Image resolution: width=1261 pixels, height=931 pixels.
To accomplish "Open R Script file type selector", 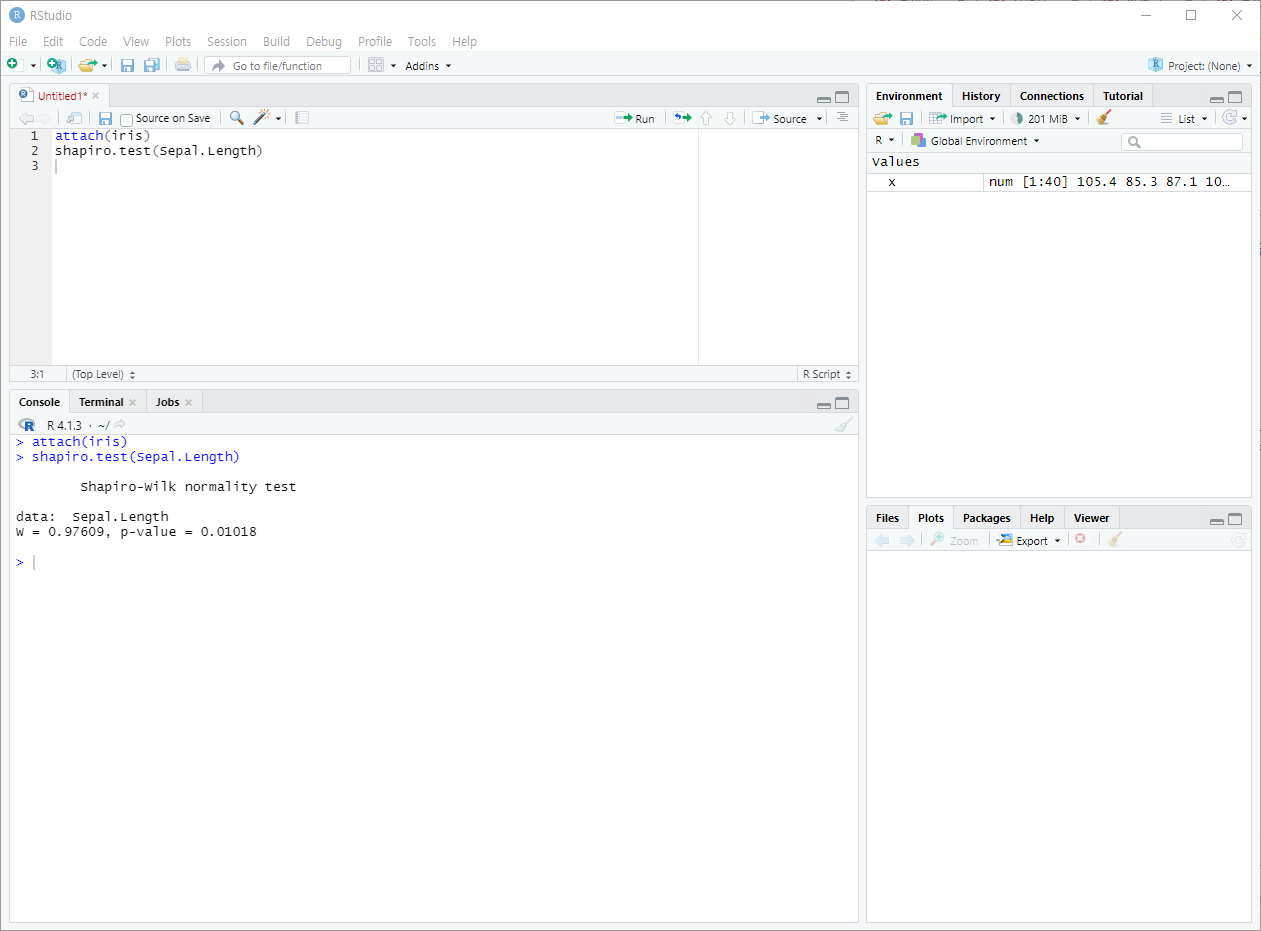I will (827, 374).
